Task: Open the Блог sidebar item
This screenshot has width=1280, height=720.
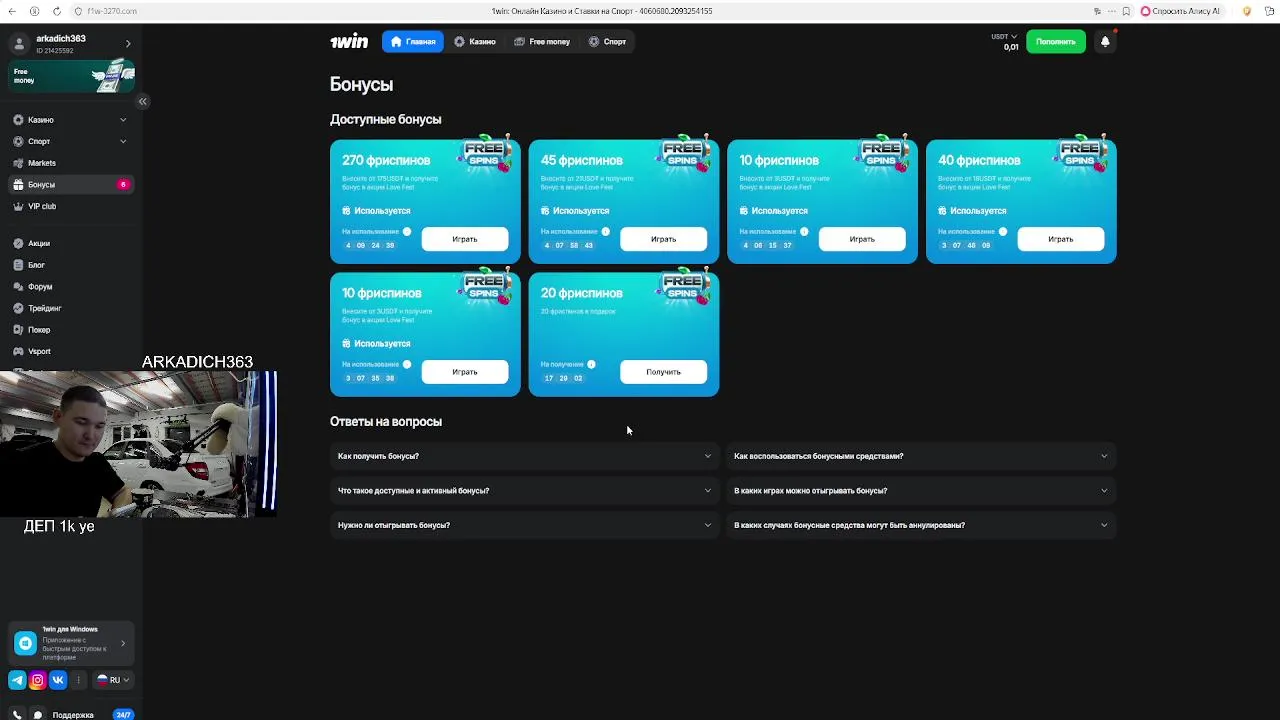Action: coord(36,265)
